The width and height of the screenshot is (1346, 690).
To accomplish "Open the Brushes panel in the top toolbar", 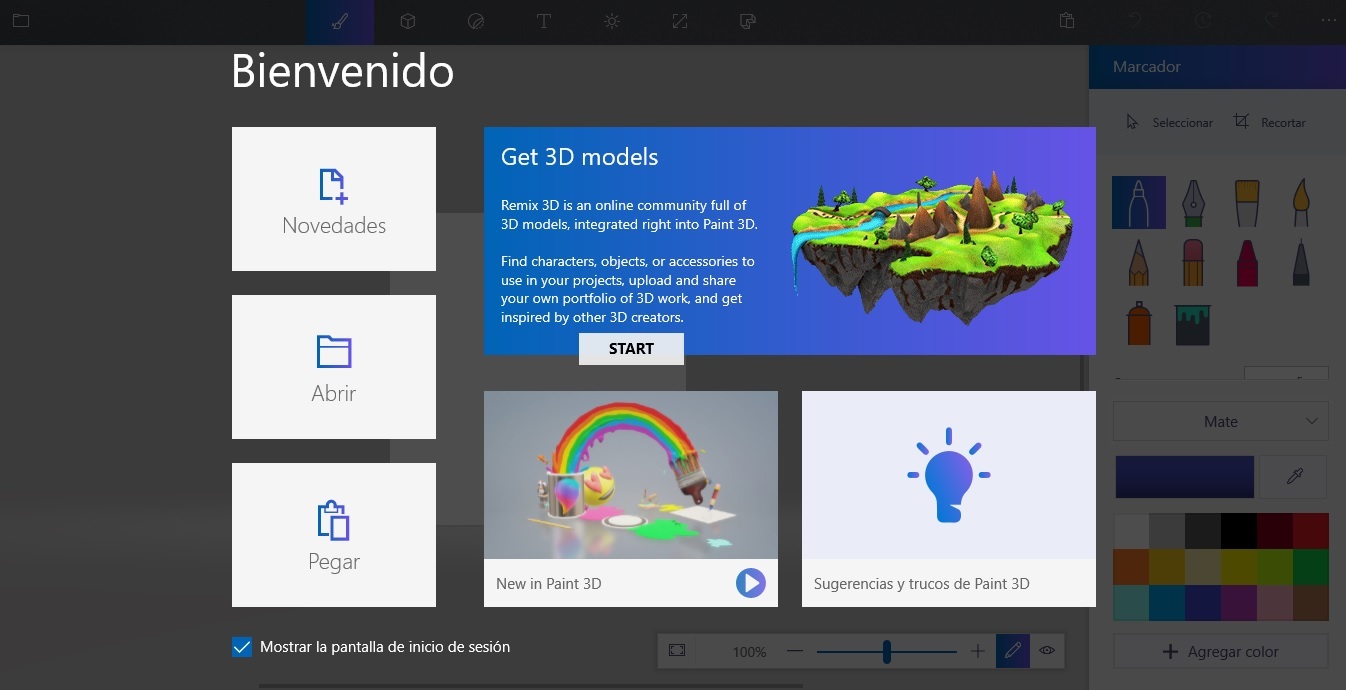I will click(340, 21).
